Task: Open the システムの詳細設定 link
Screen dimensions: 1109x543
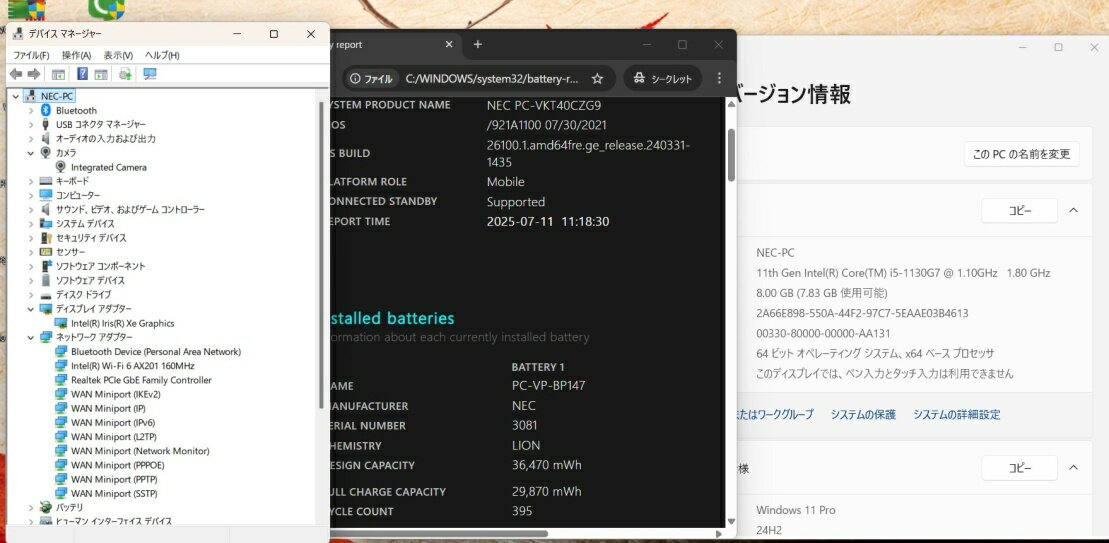Action: click(x=956, y=414)
